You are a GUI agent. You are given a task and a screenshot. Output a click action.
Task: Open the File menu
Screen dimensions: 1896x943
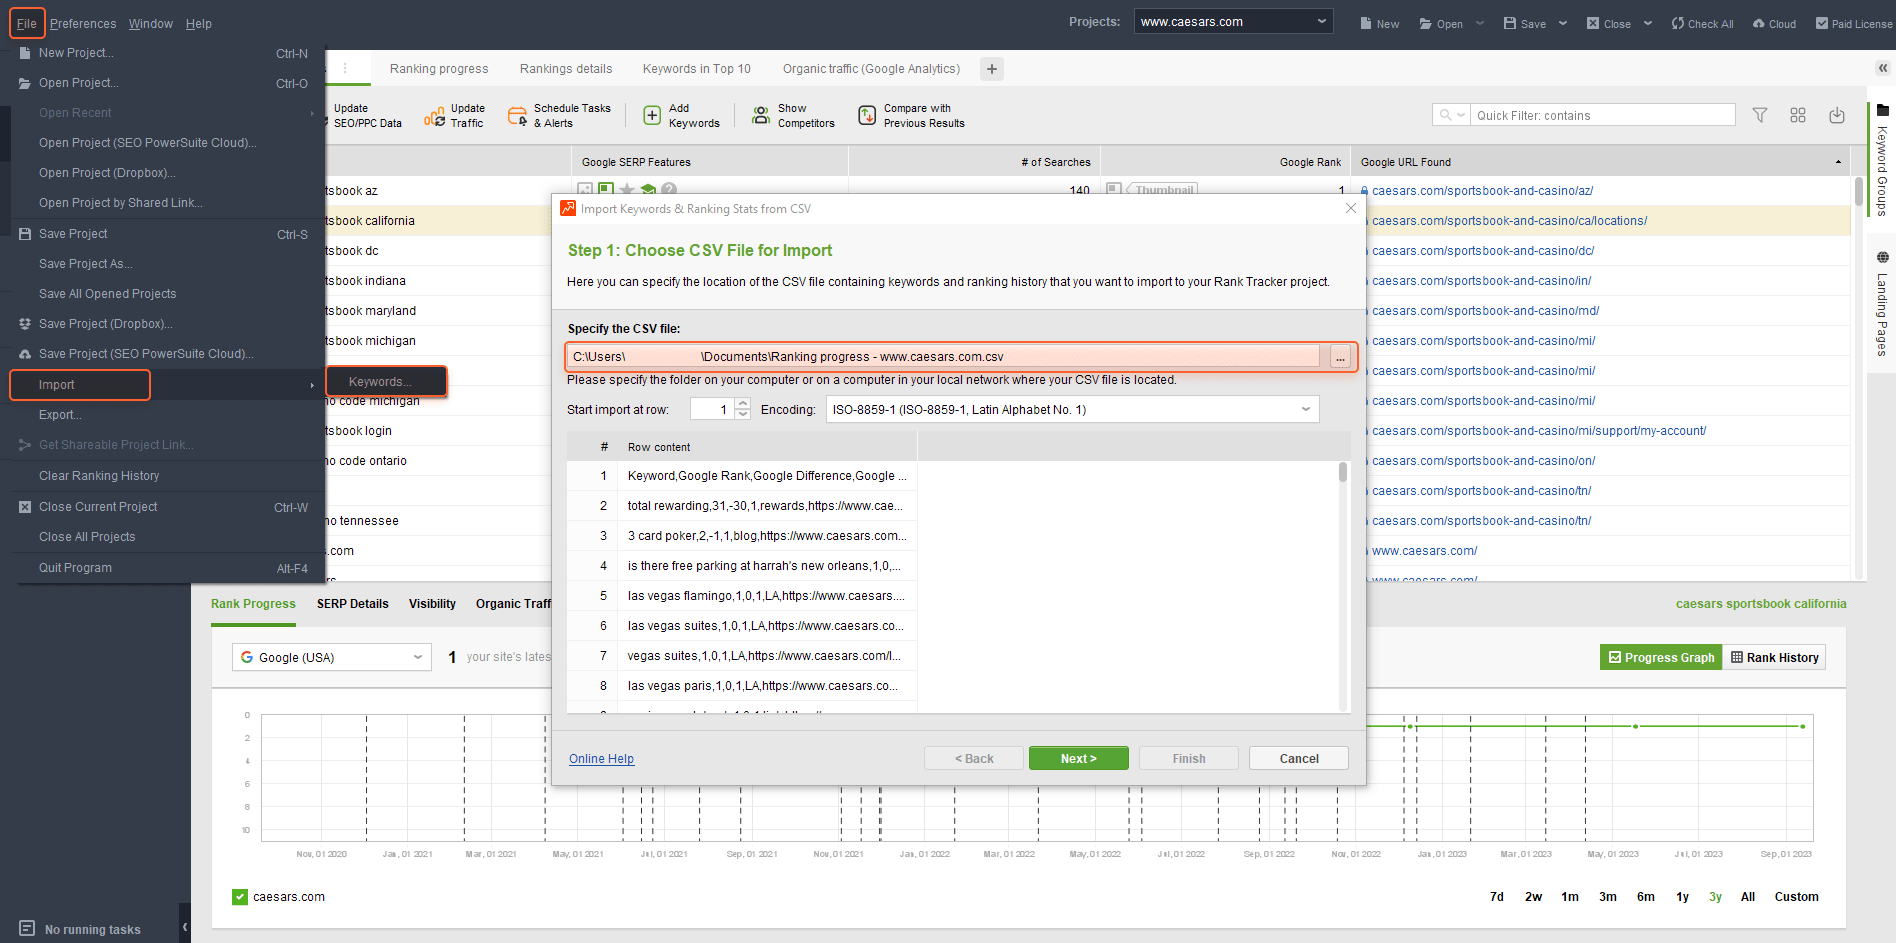tap(27, 23)
